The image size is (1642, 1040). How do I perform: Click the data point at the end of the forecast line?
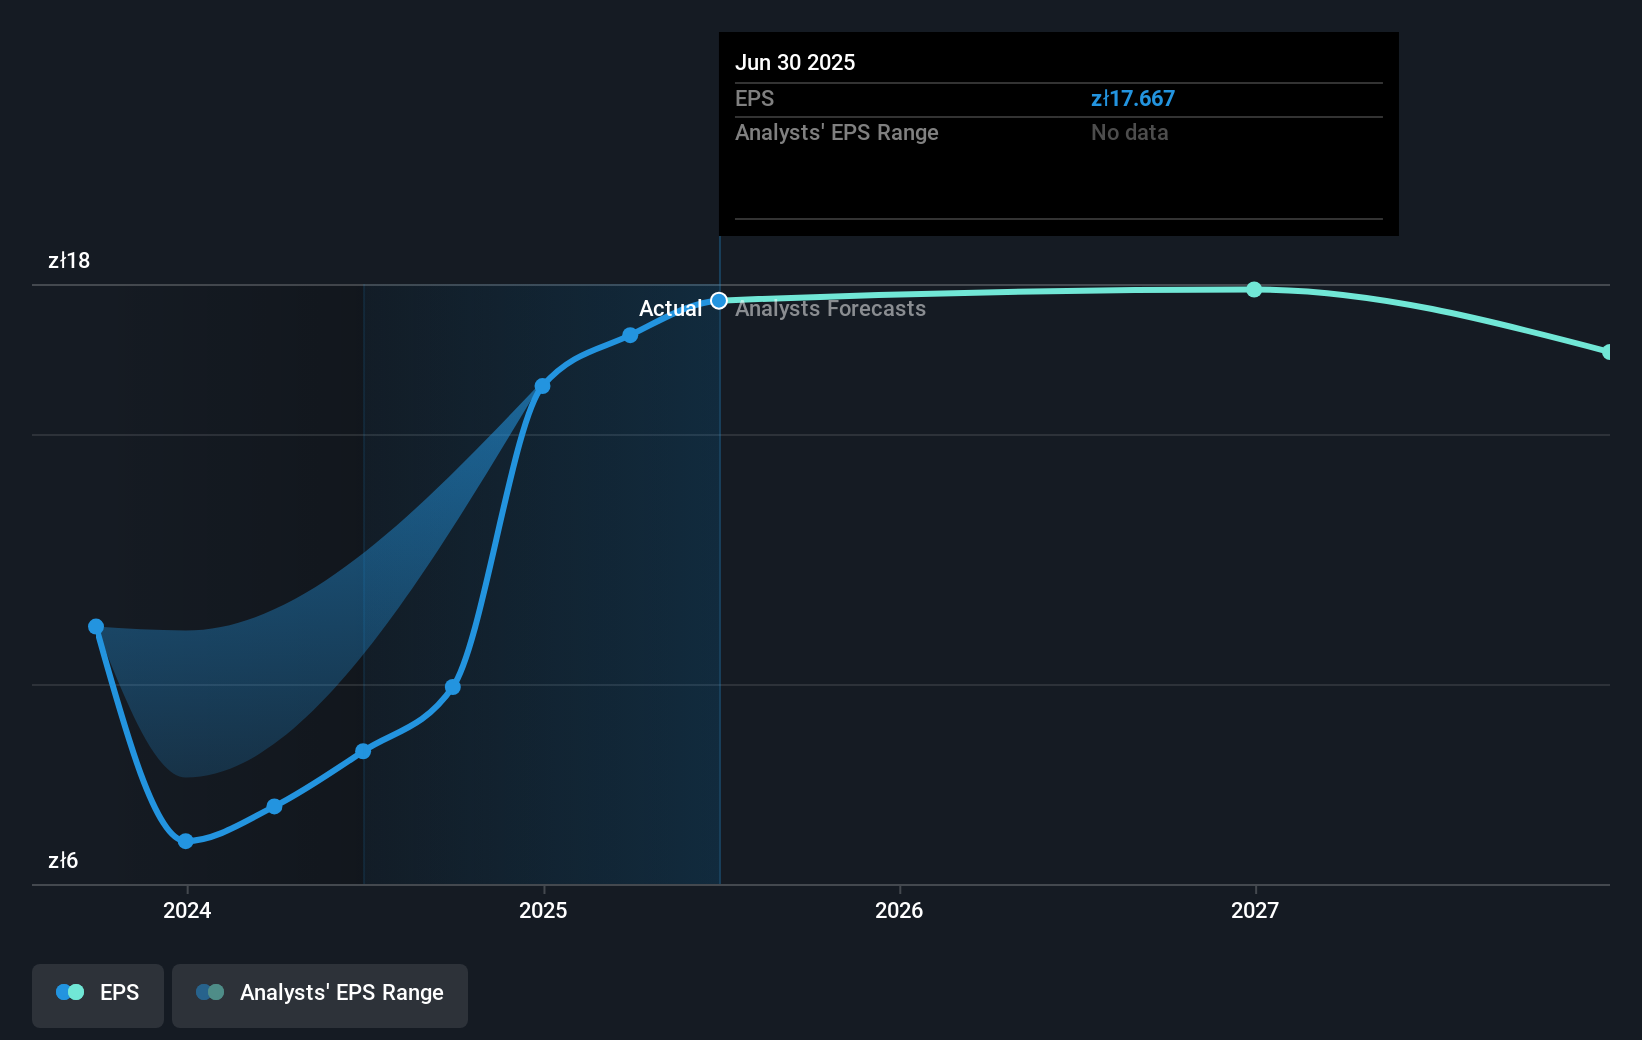1606,351
